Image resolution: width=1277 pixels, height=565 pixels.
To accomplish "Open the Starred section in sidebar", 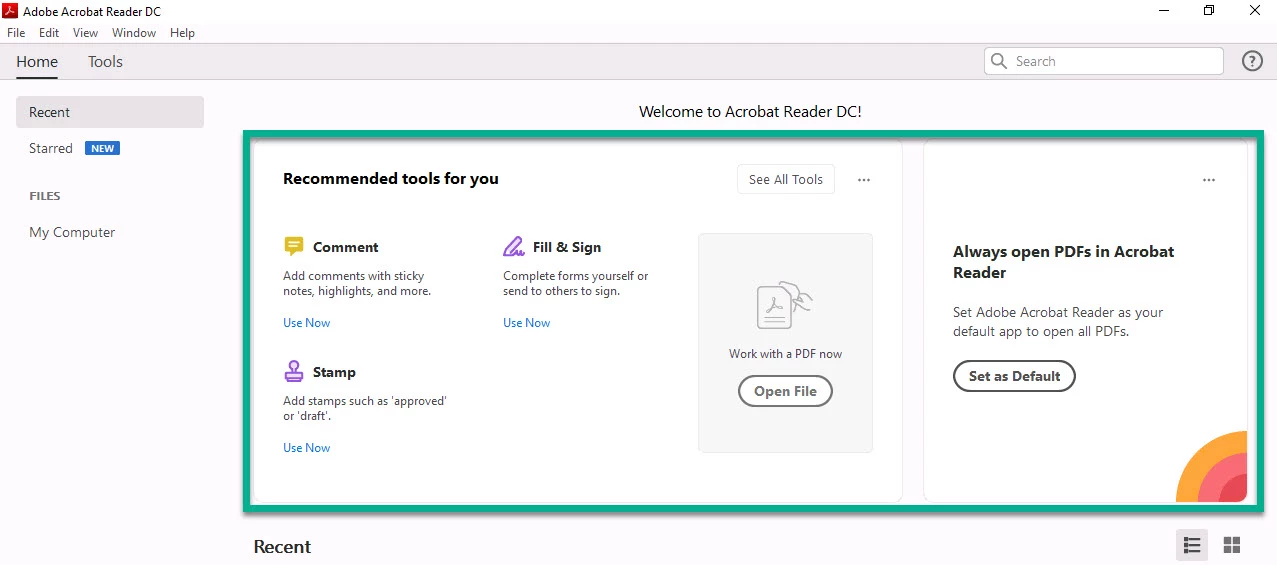I will [51, 148].
